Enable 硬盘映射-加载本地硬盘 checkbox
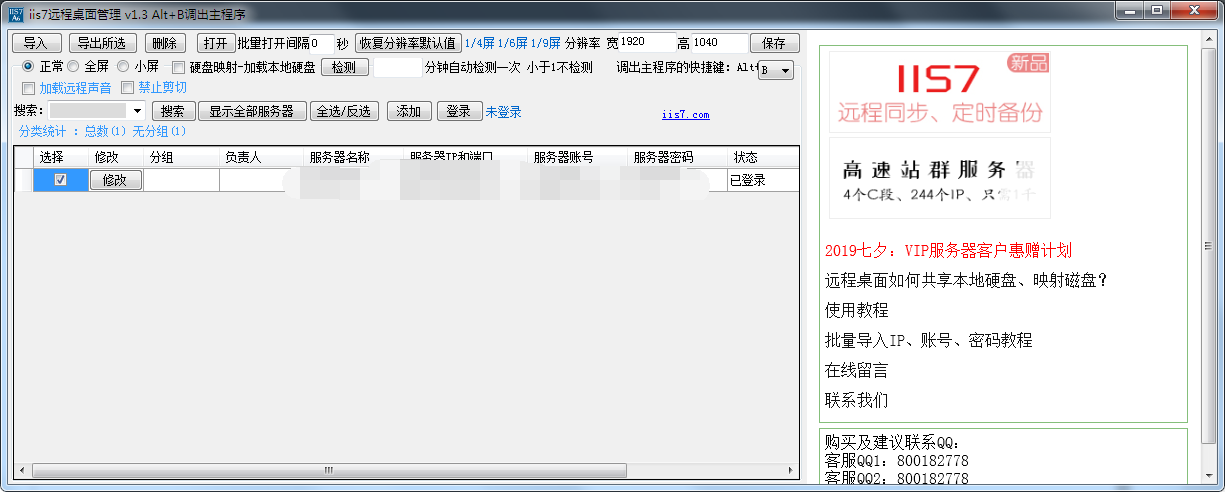 [x=179, y=68]
